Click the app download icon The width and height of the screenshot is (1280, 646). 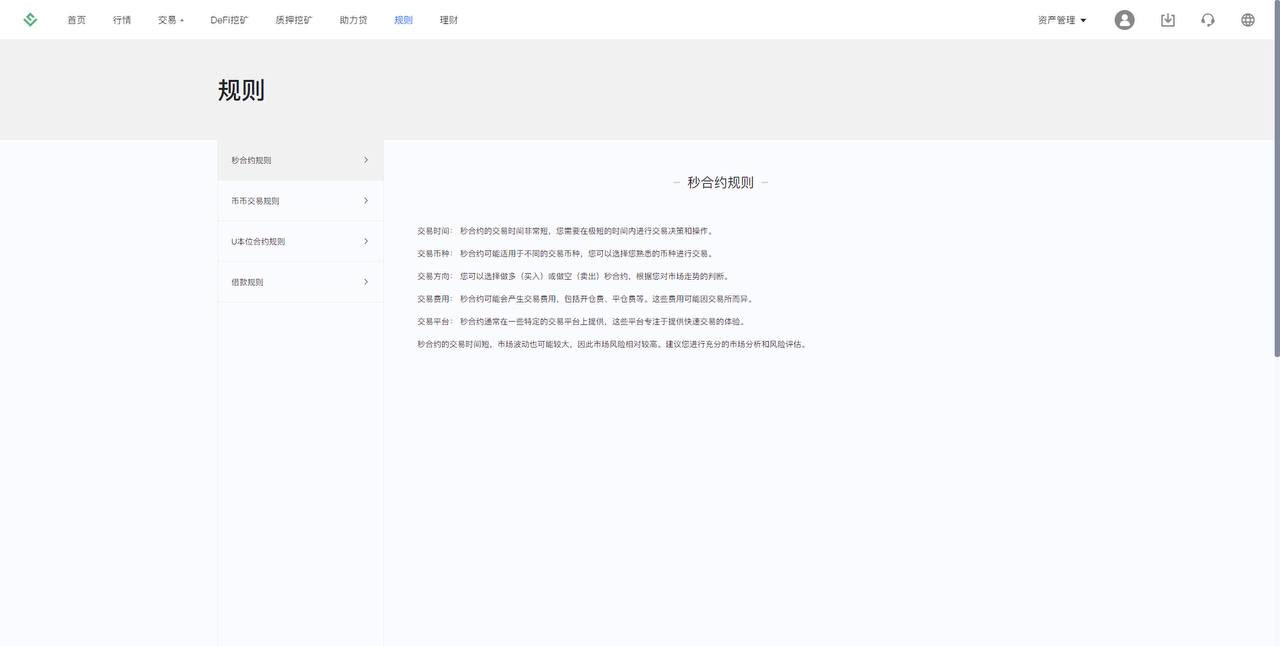pos(1167,20)
